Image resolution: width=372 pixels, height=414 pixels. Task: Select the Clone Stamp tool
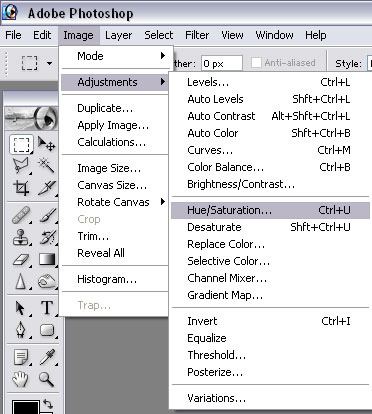click(x=21, y=237)
